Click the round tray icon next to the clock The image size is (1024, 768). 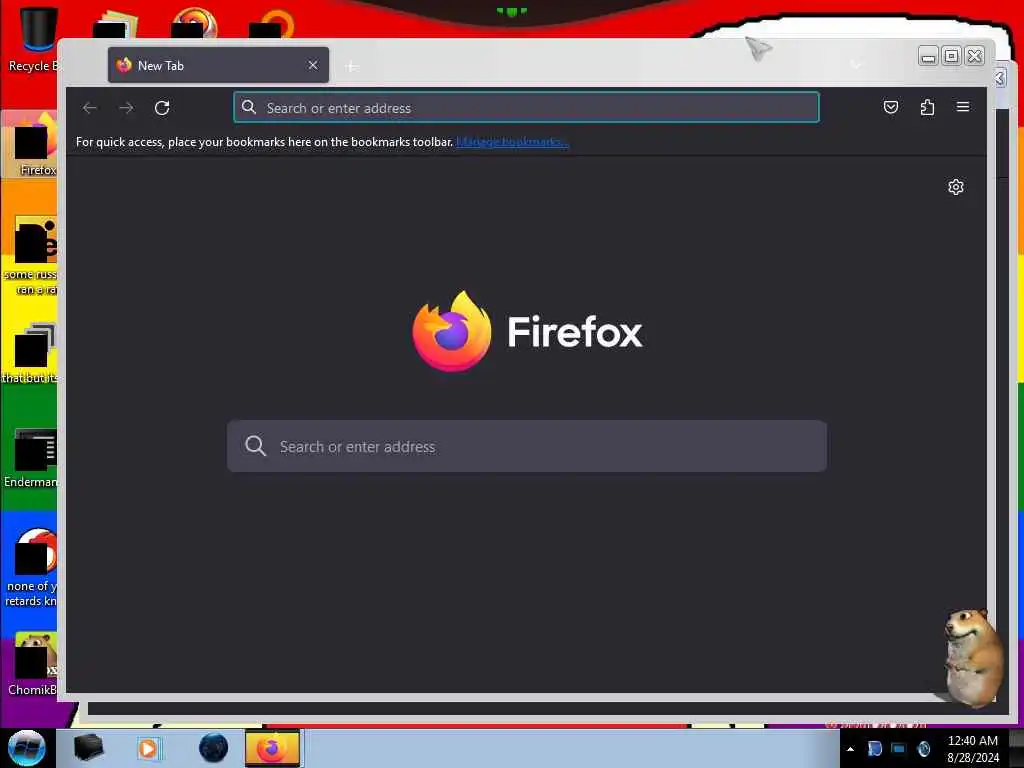click(x=923, y=749)
